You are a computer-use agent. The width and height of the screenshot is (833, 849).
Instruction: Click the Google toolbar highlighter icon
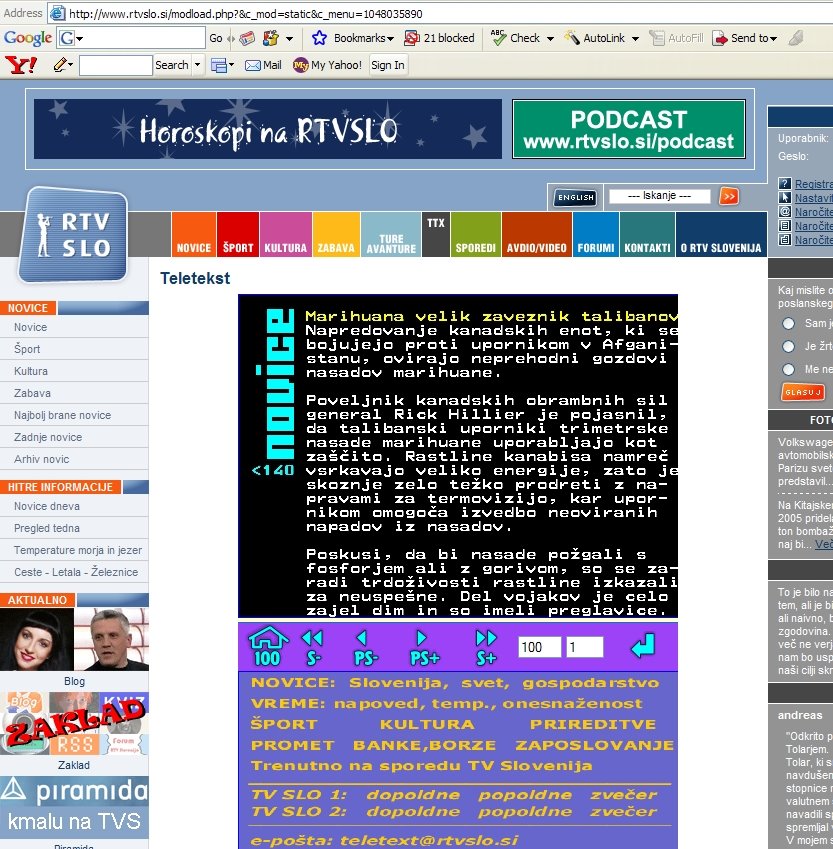point(795,38)
